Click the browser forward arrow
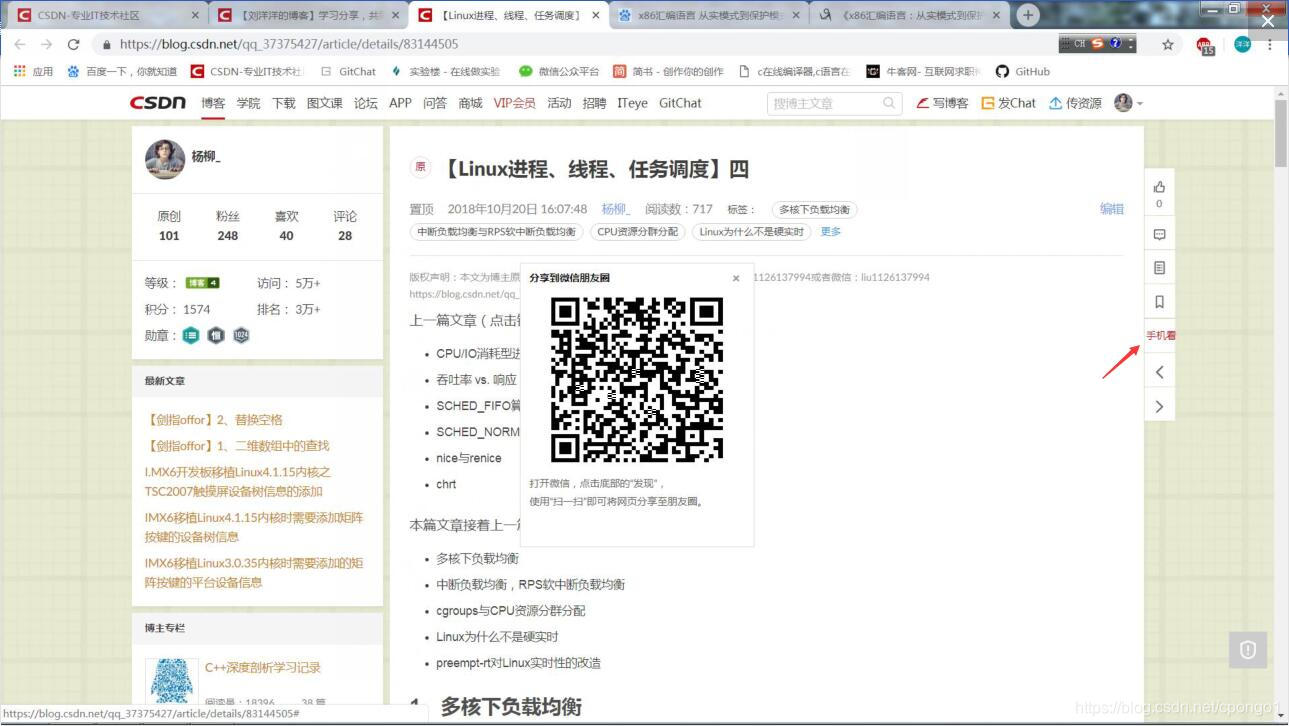The image size is (1289, 726). pos(46,44)
